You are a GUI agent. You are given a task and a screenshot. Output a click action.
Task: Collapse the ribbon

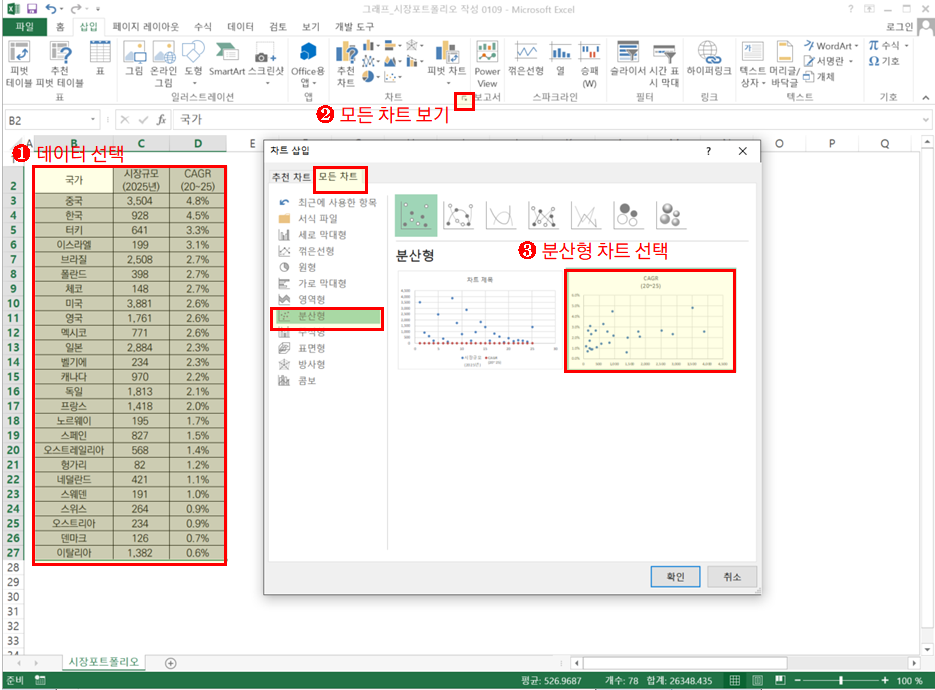pos(925,98)
